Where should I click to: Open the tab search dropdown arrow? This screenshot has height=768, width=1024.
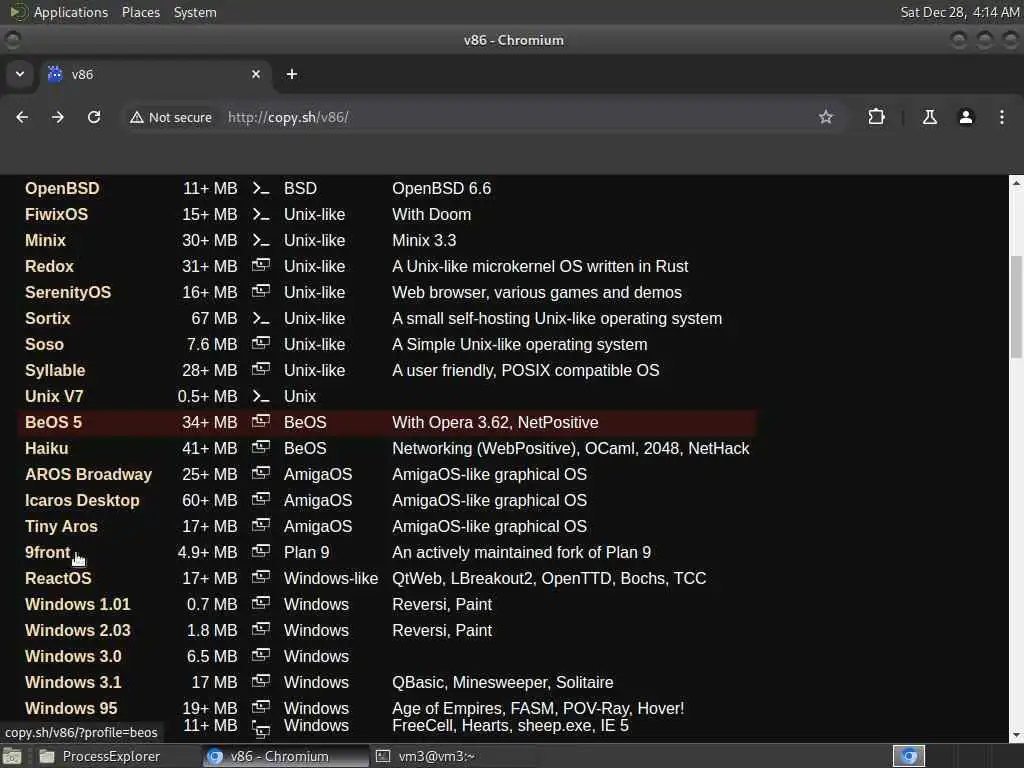tap(20, 74)
